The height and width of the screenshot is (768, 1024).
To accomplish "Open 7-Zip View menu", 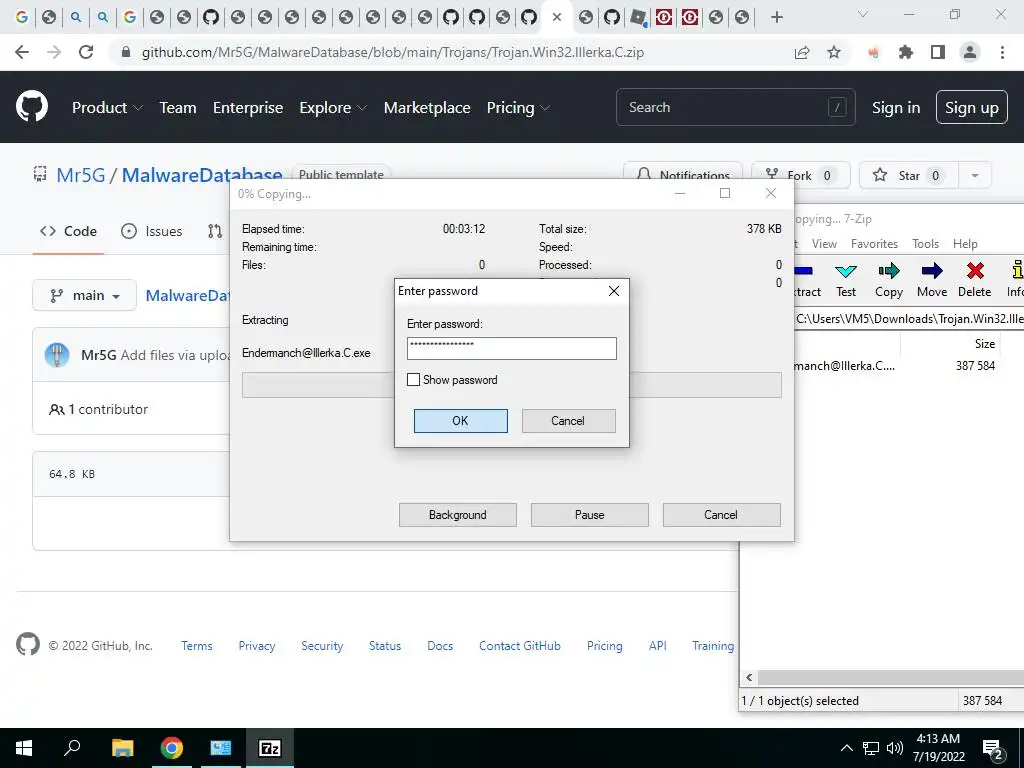I will pos(824,244).
